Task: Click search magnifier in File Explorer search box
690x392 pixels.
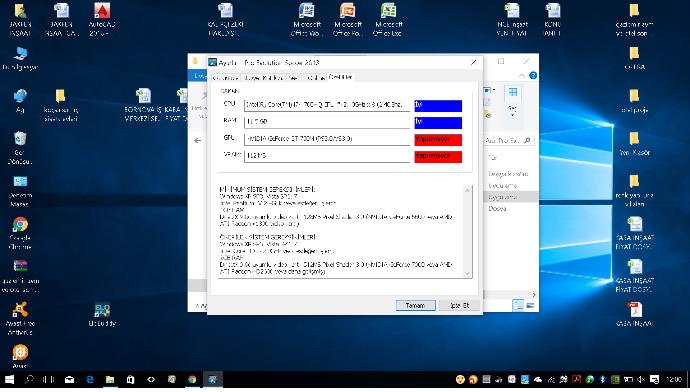Action: click(528, 140)
